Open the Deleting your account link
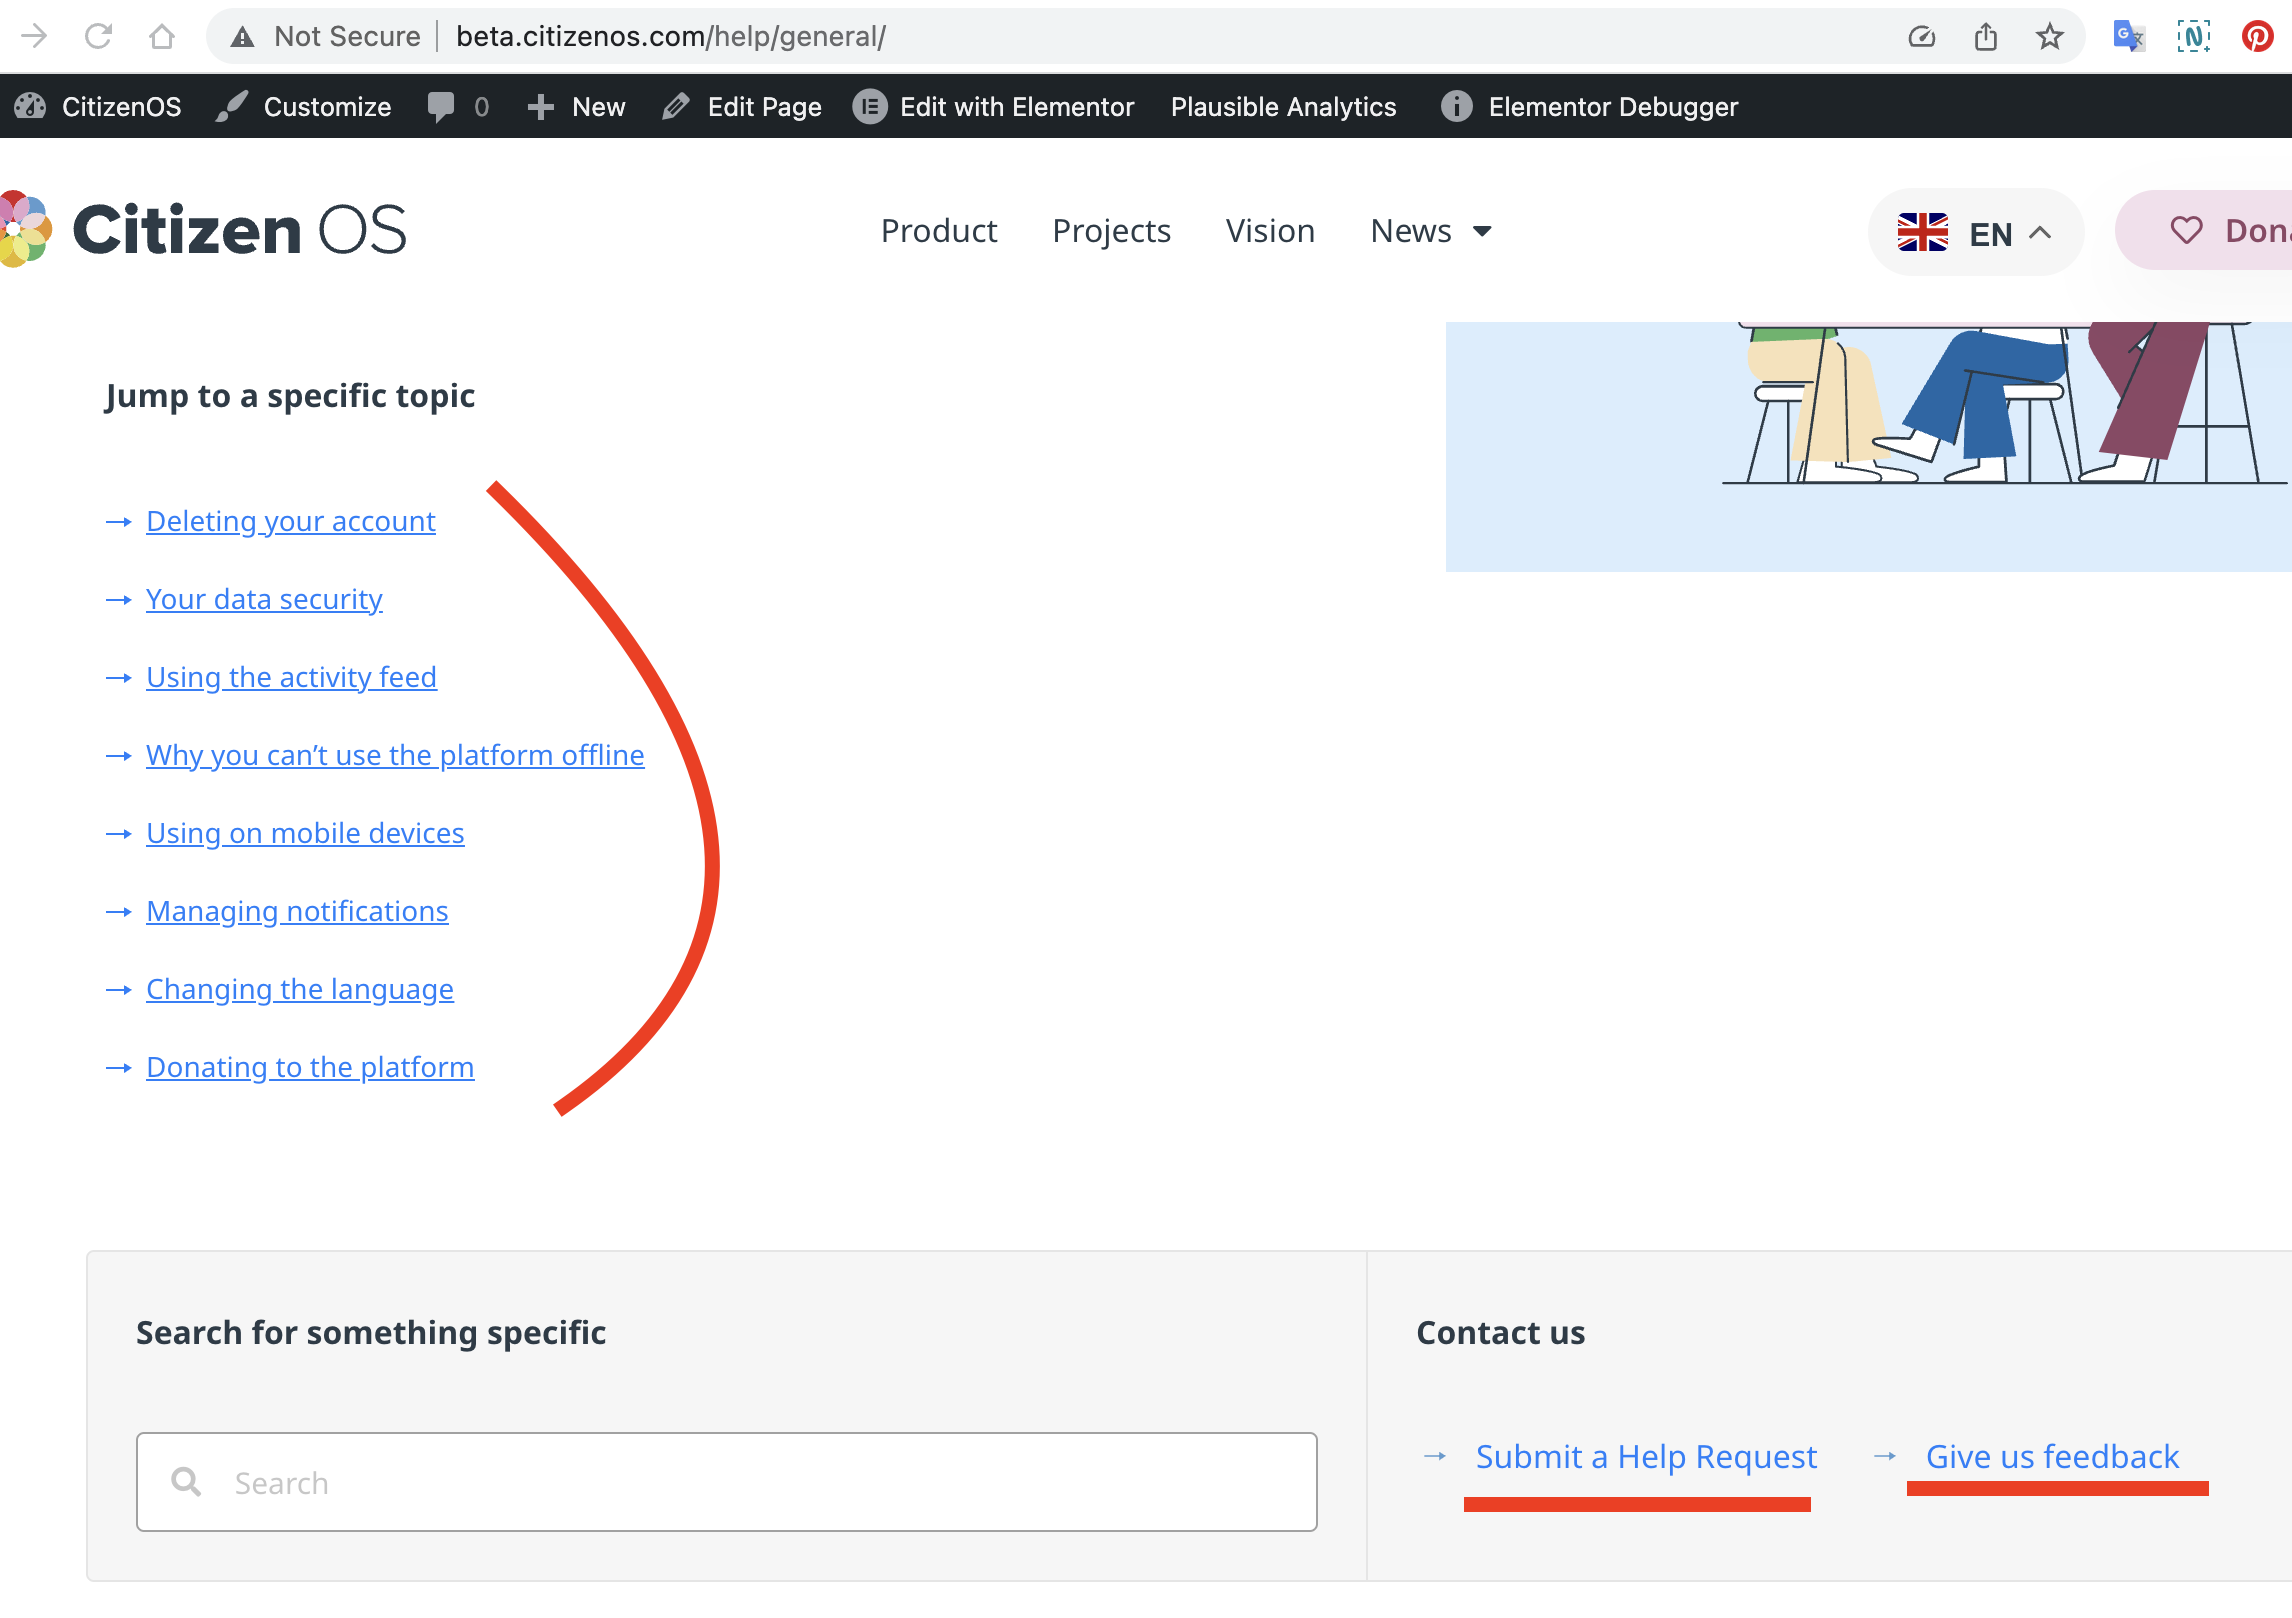 [x=290, y=520]
